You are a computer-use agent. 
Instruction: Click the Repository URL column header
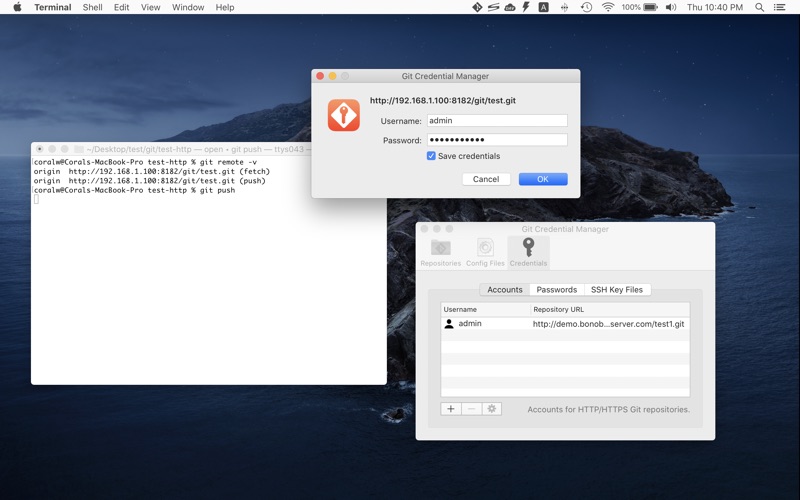[610, 309]
